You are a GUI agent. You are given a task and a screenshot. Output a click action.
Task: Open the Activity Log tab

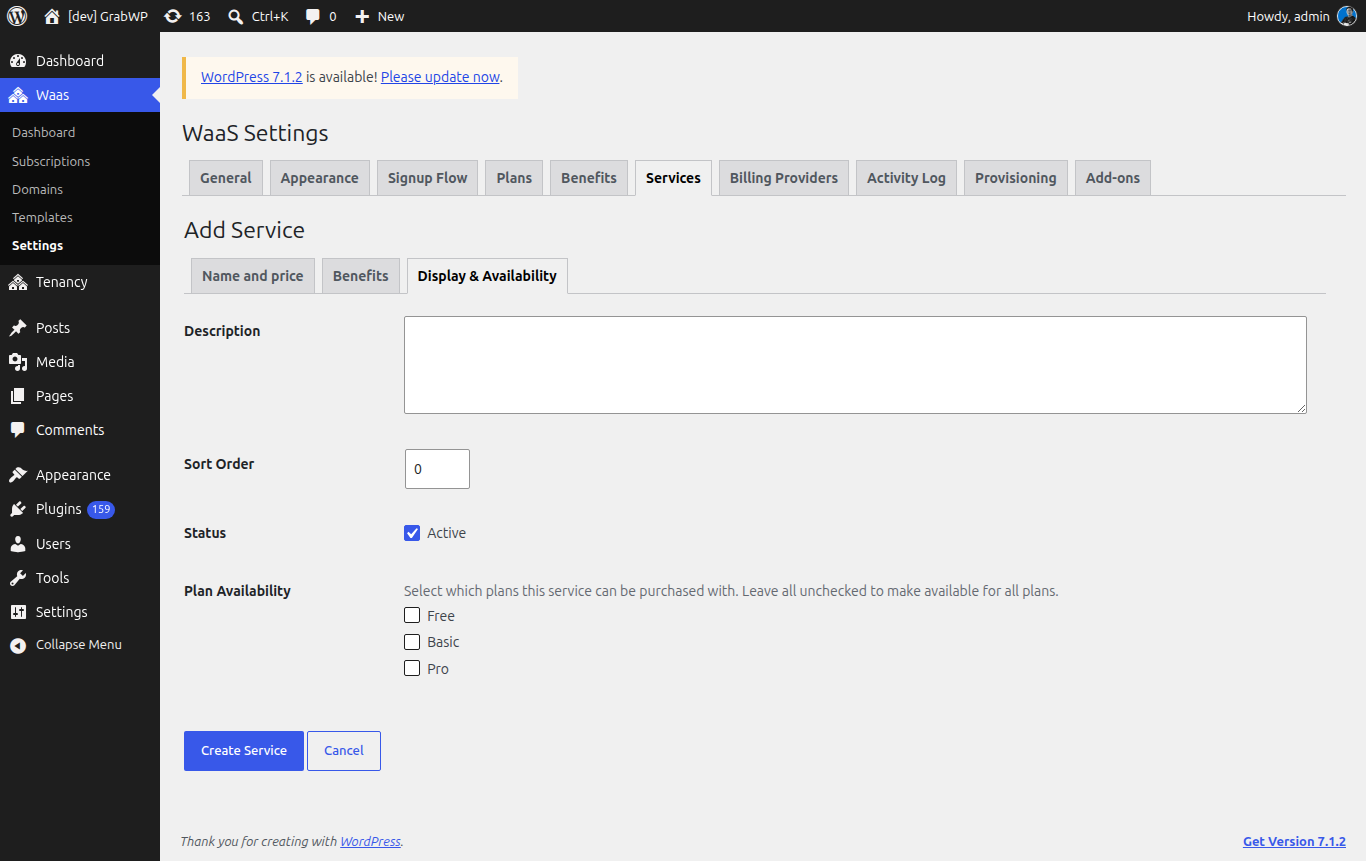tap(906, 178)
